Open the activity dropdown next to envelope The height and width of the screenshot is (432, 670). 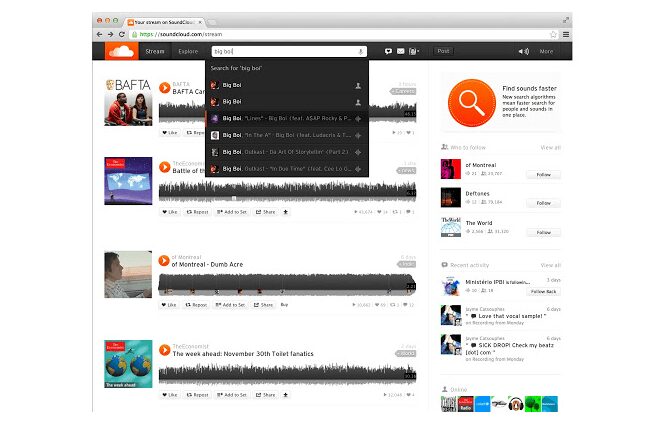(x=414, y=51)
